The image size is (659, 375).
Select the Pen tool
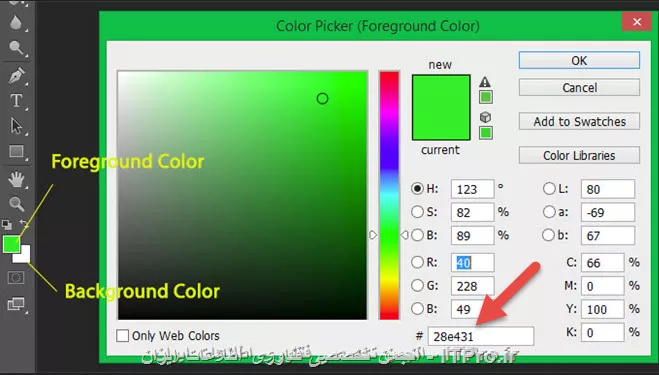click(x=16, y=75)
